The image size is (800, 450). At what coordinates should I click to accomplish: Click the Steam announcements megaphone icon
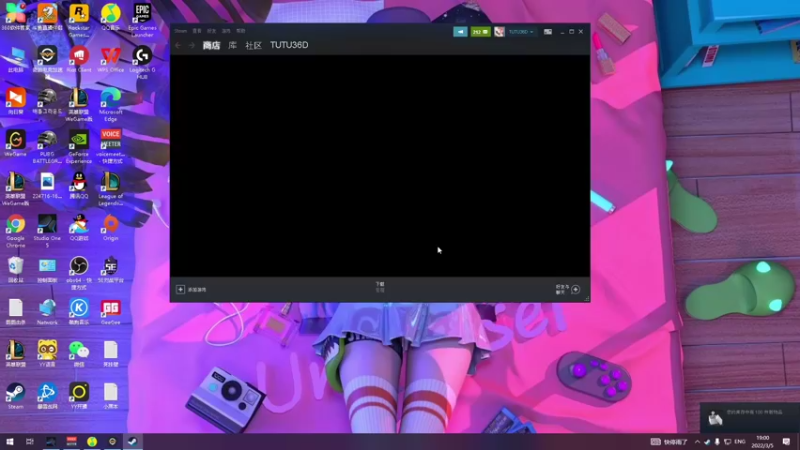(x=460, y=32)
